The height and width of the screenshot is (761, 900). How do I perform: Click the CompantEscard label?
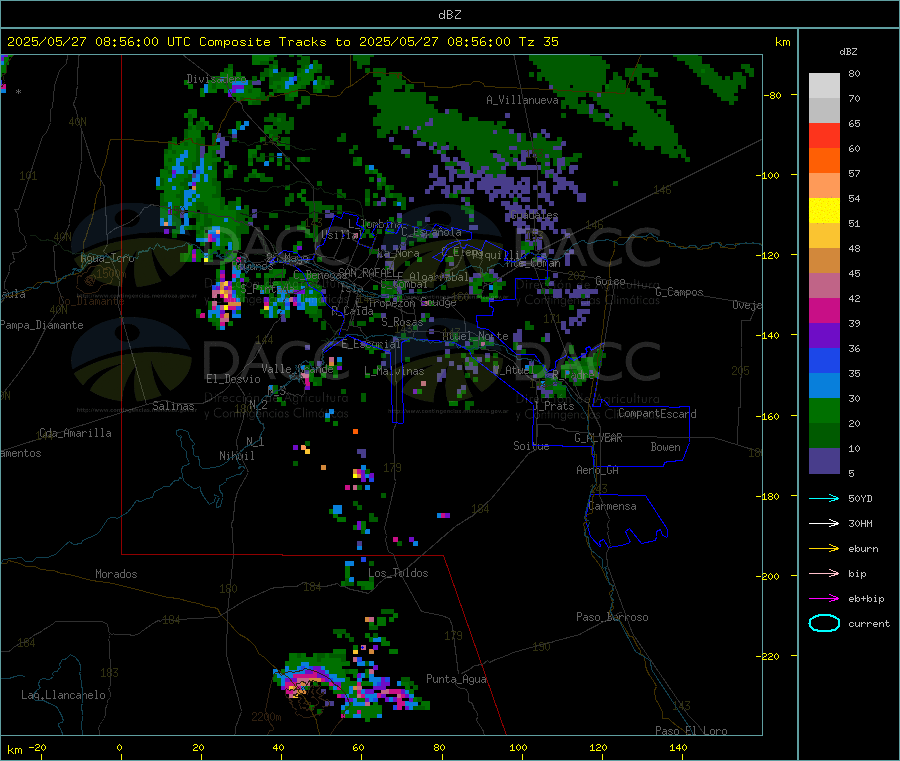657,414
